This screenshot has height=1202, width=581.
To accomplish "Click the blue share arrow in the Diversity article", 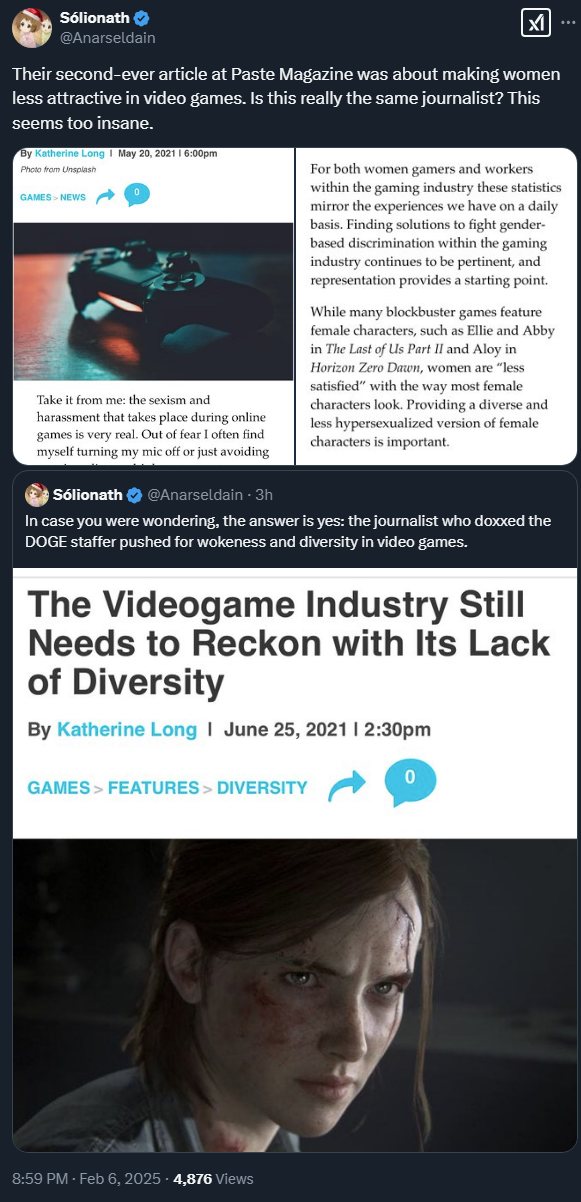I will [347, 788].
